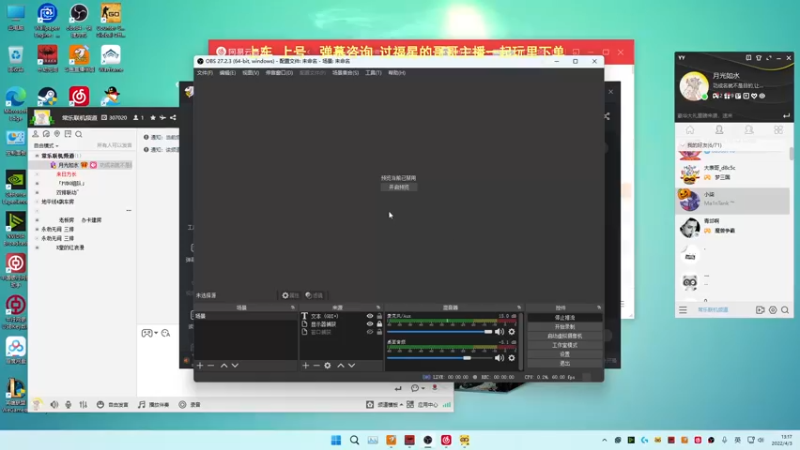Add a new scene in OBS
Screen dimensions: 800x450
tap(200, 365)
